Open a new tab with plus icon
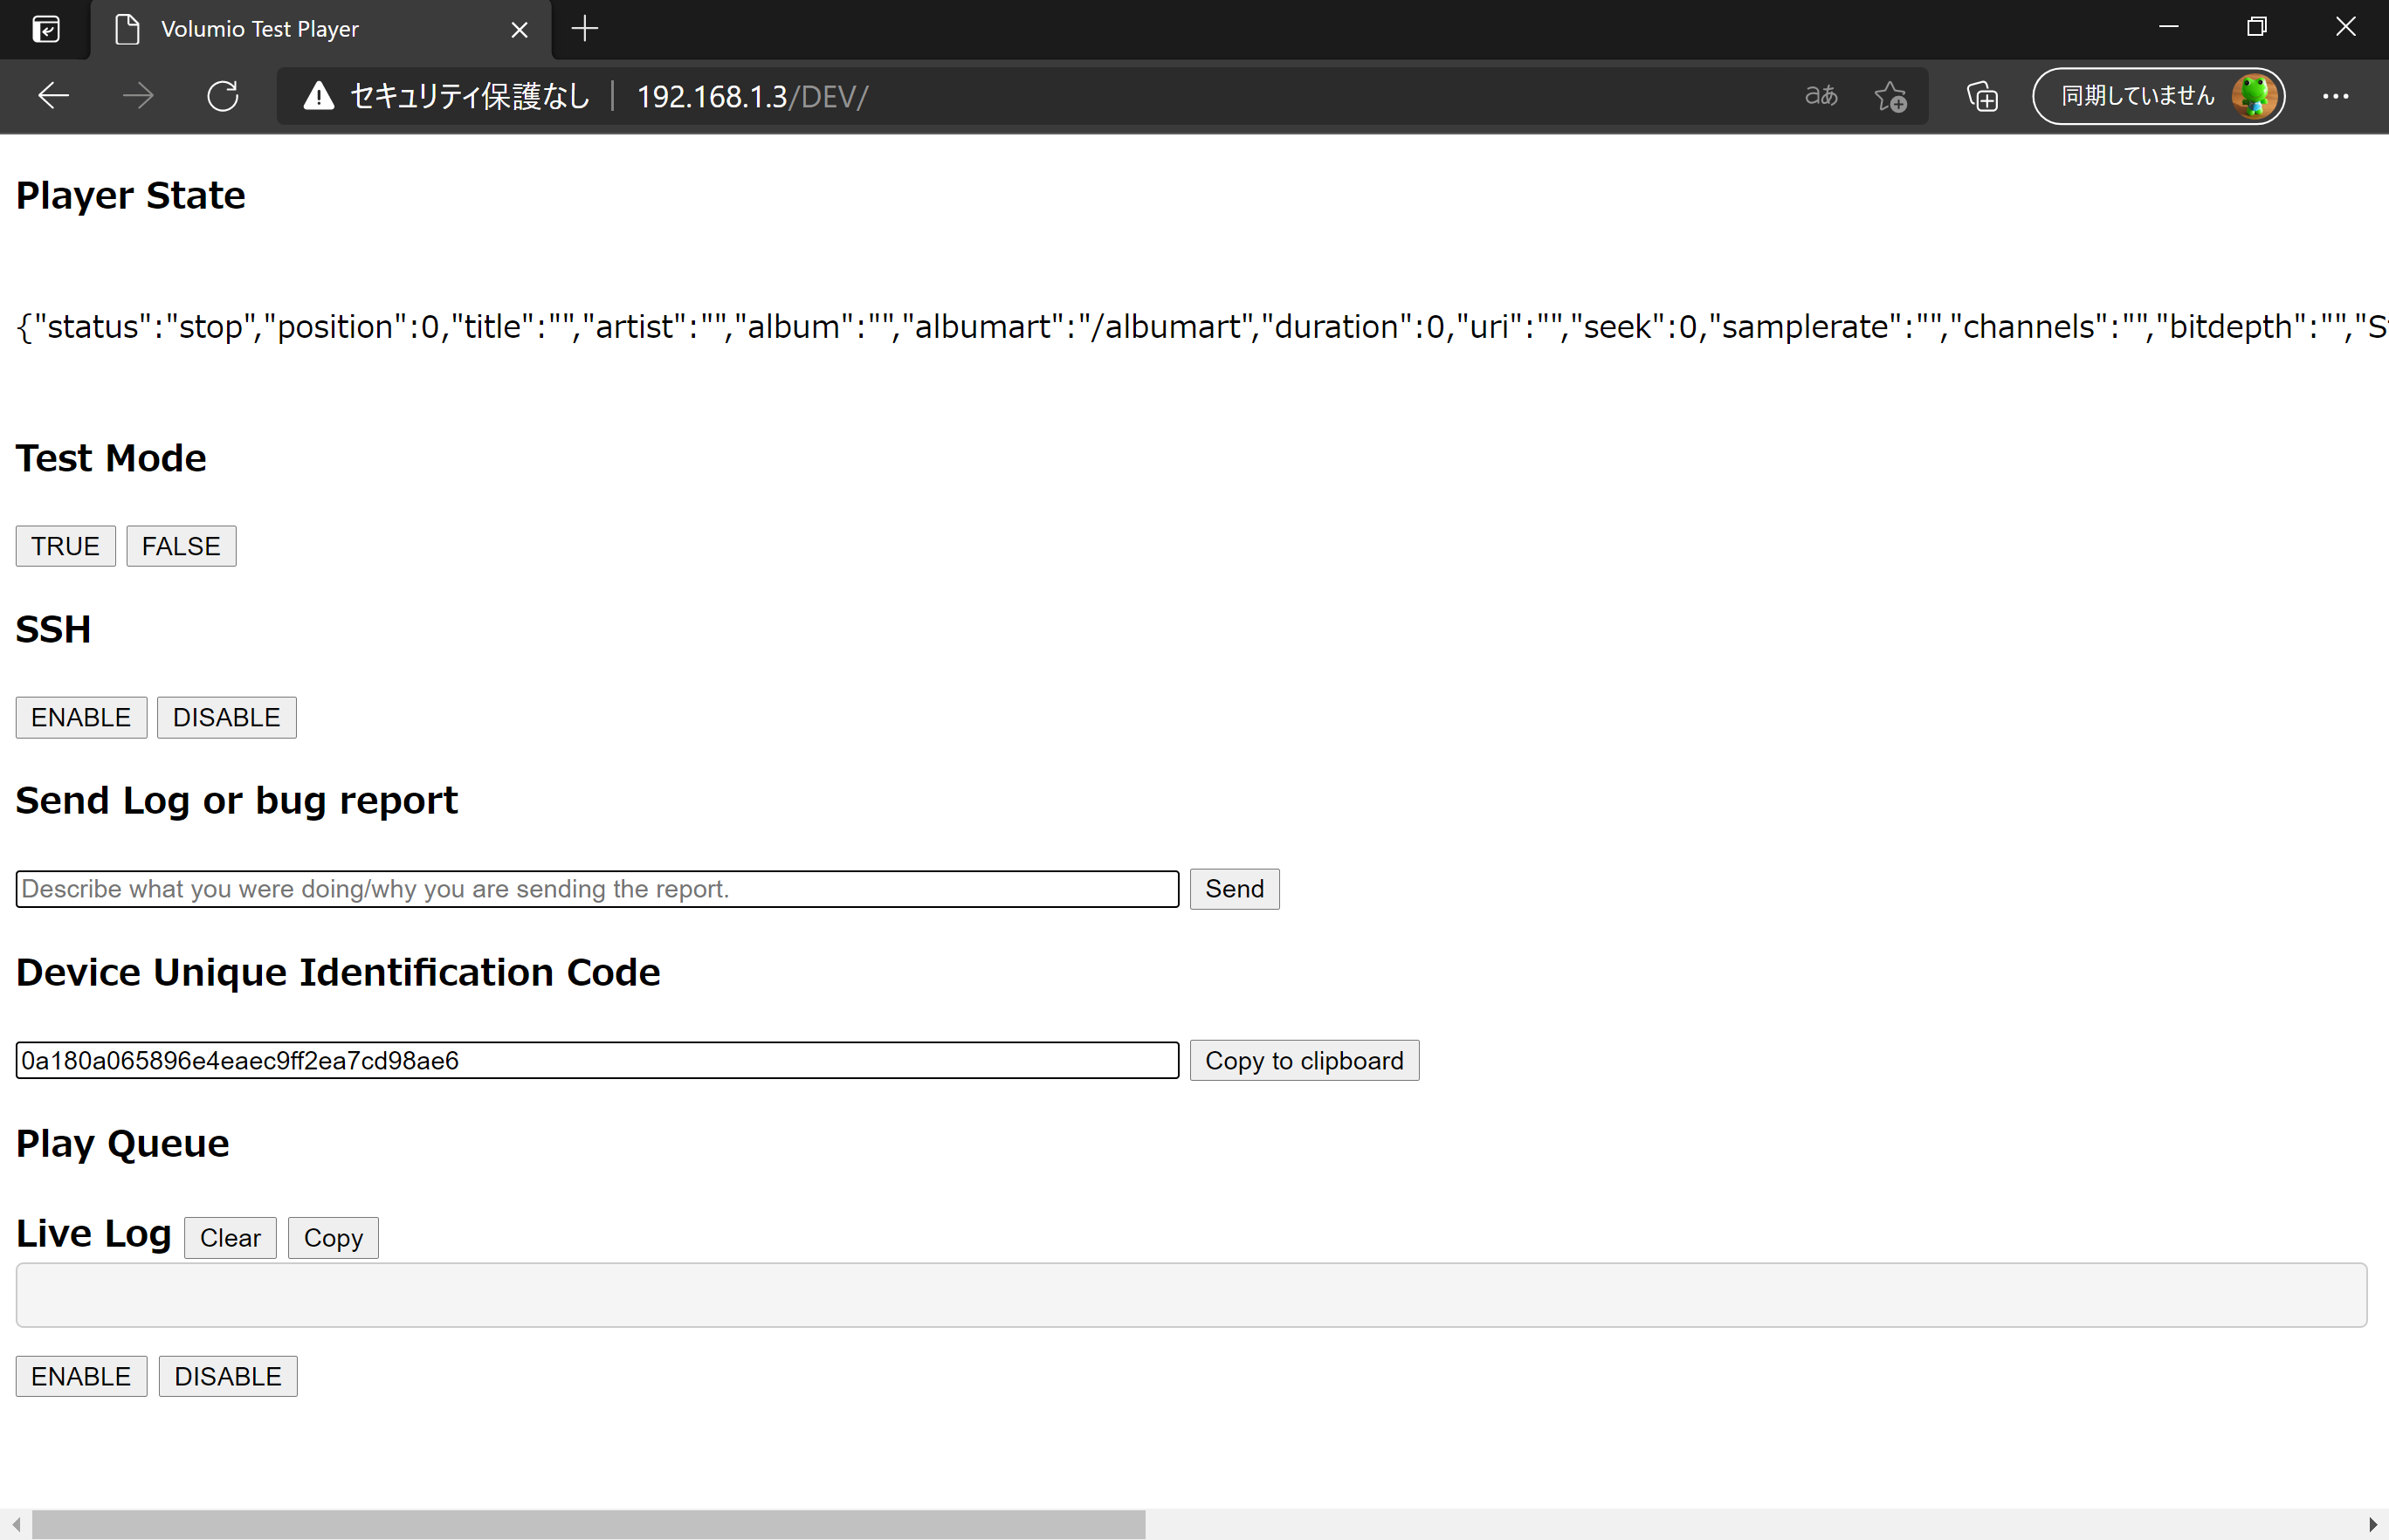 584,29
